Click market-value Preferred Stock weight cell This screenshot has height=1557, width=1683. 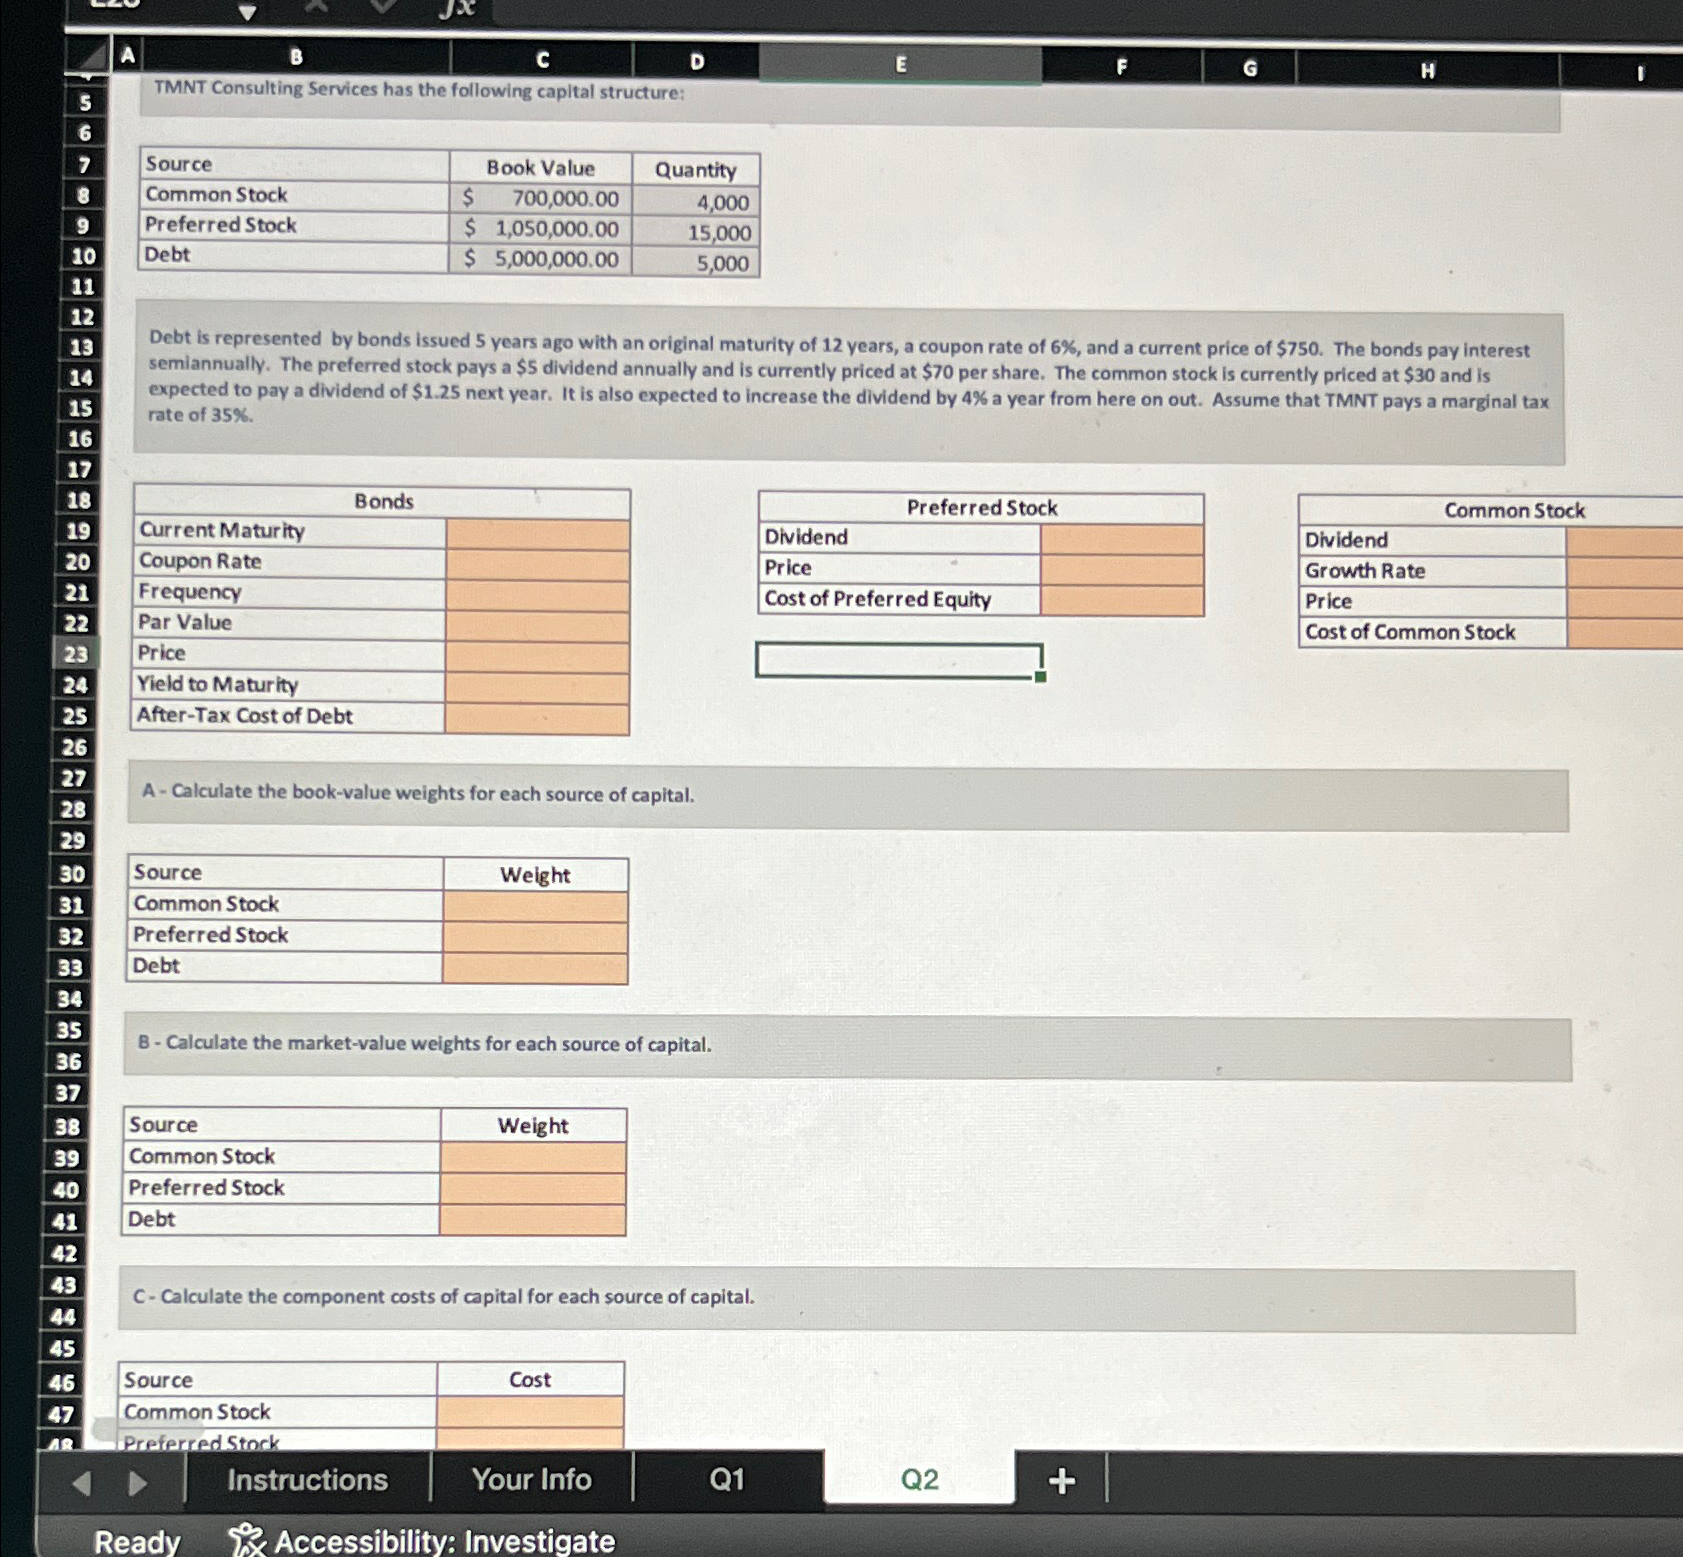point(533,1190)
